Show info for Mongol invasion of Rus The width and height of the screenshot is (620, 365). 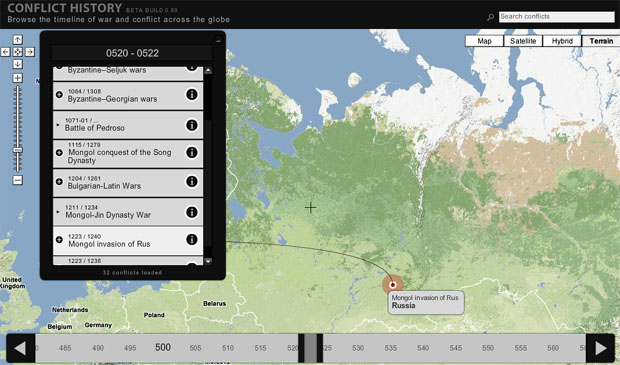192,239
